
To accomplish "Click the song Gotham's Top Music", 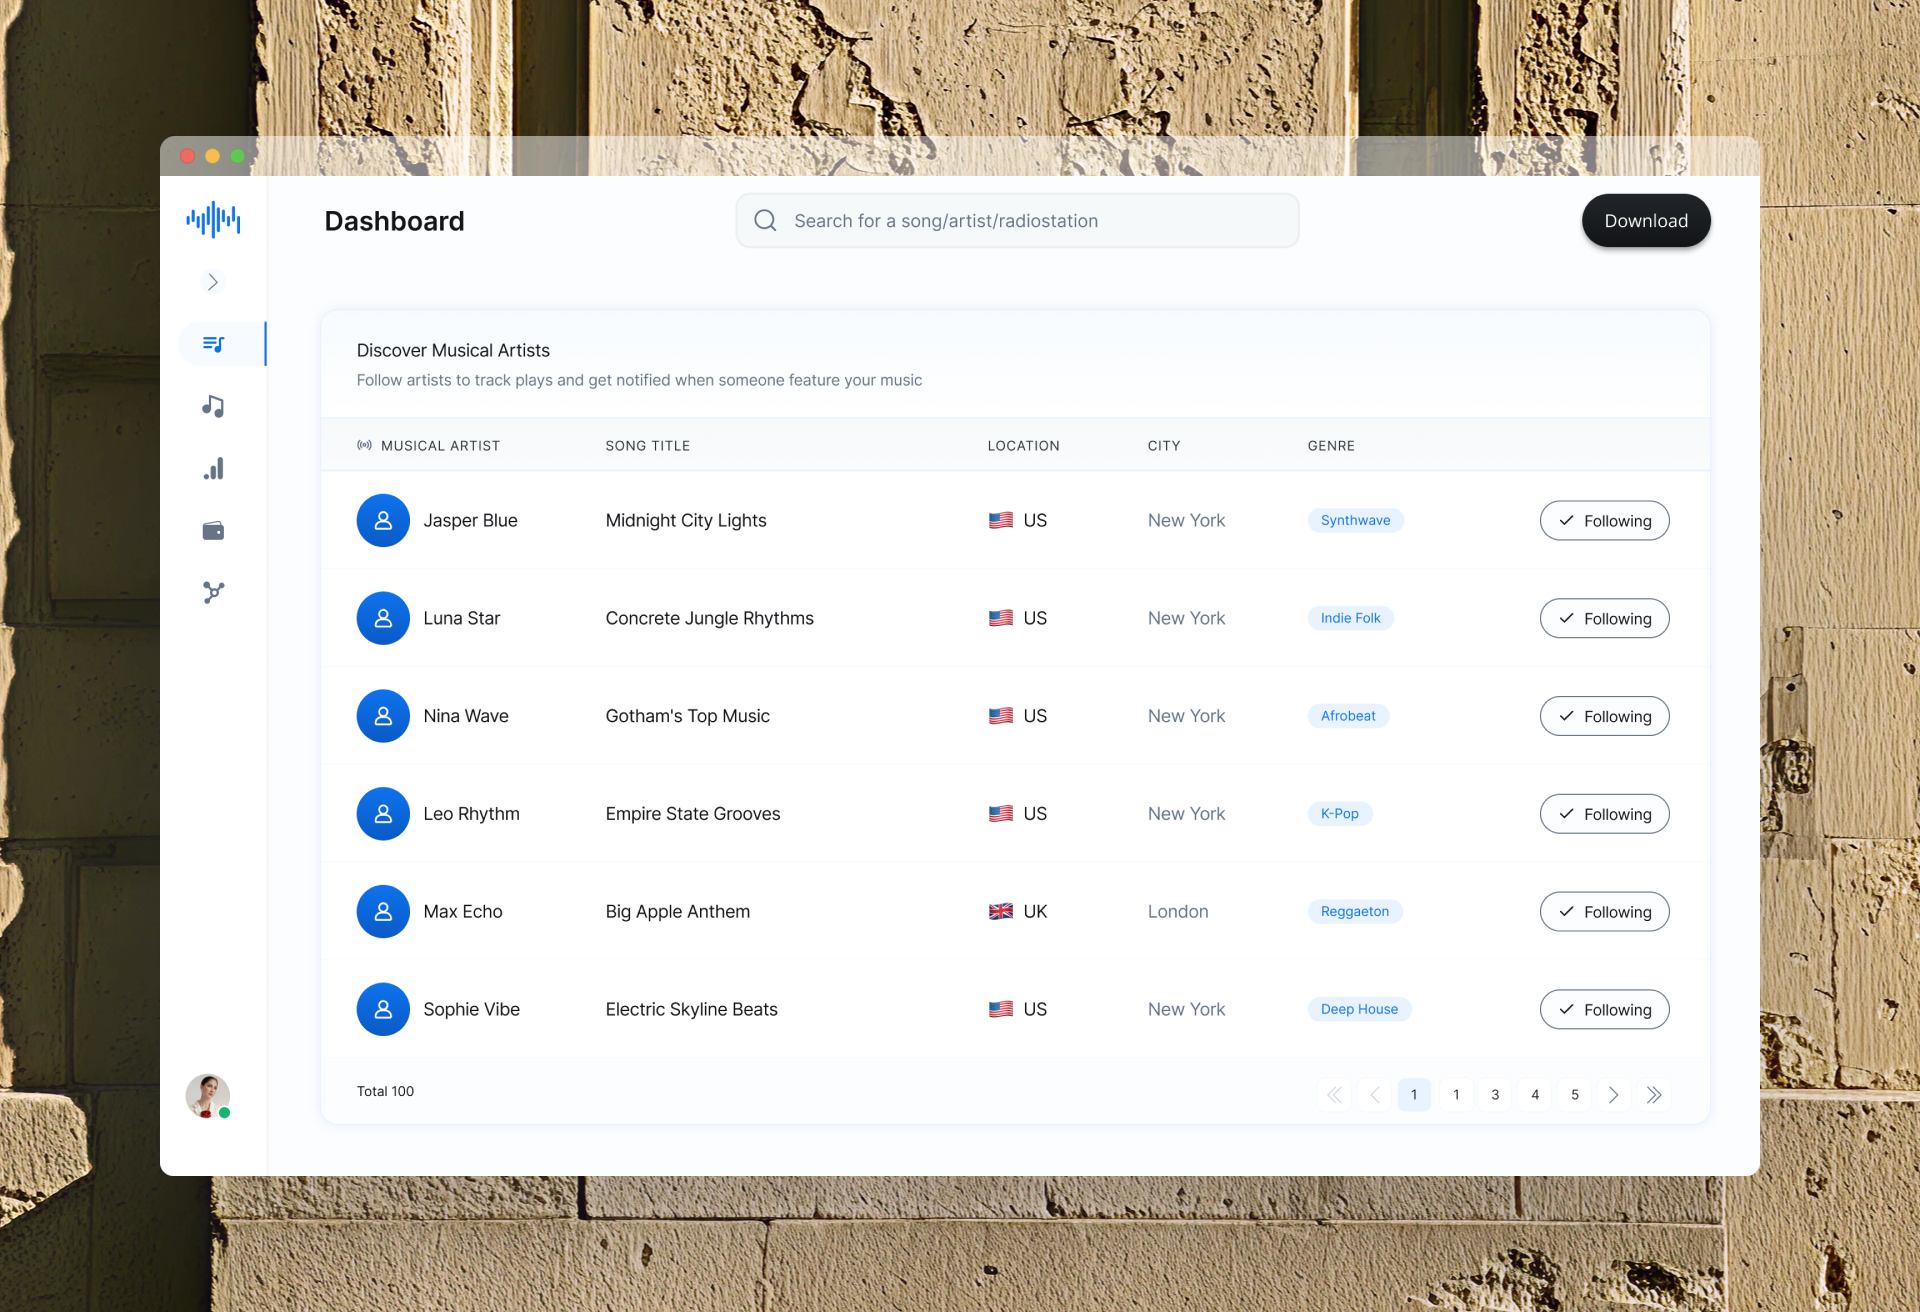I will click(688, 716).
